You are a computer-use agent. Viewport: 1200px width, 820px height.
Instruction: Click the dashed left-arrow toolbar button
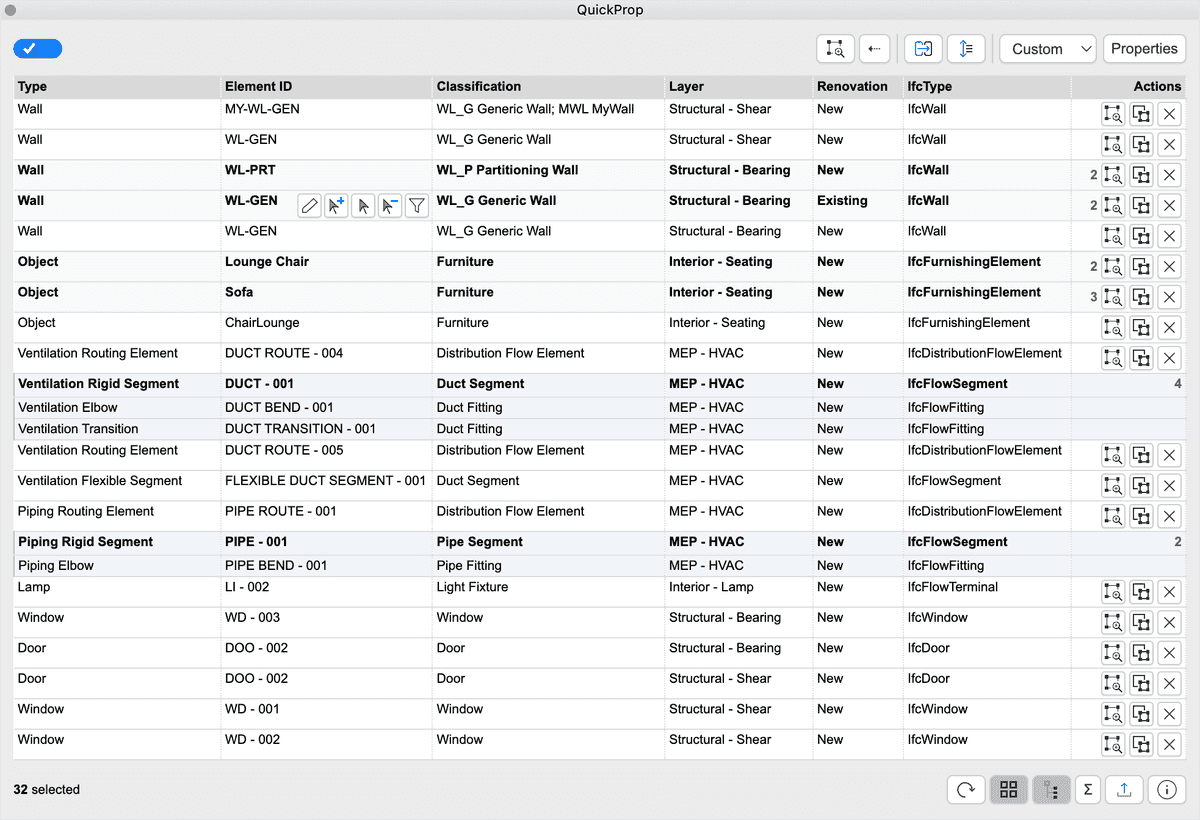(874, 48)
